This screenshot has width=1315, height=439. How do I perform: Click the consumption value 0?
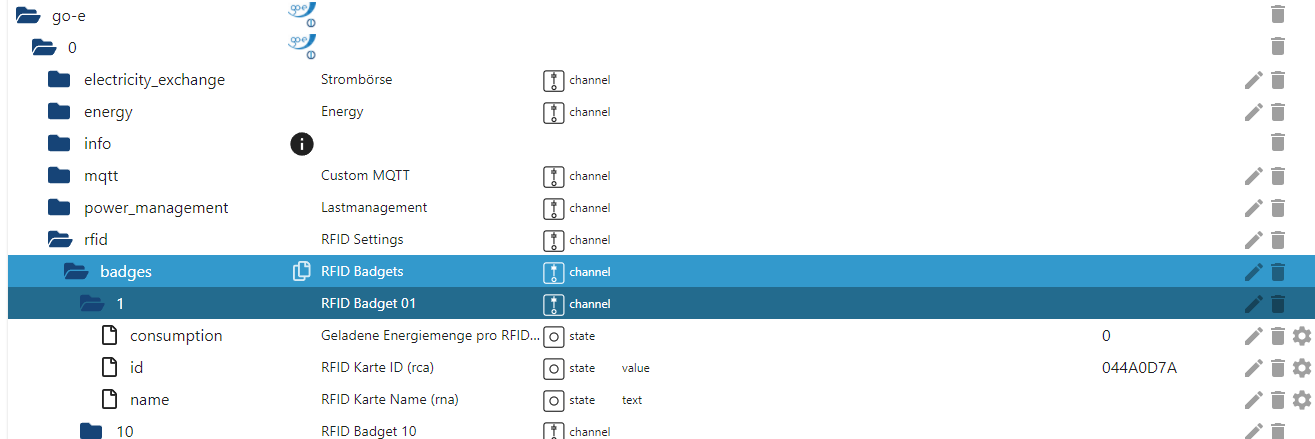pos(1106,336)
